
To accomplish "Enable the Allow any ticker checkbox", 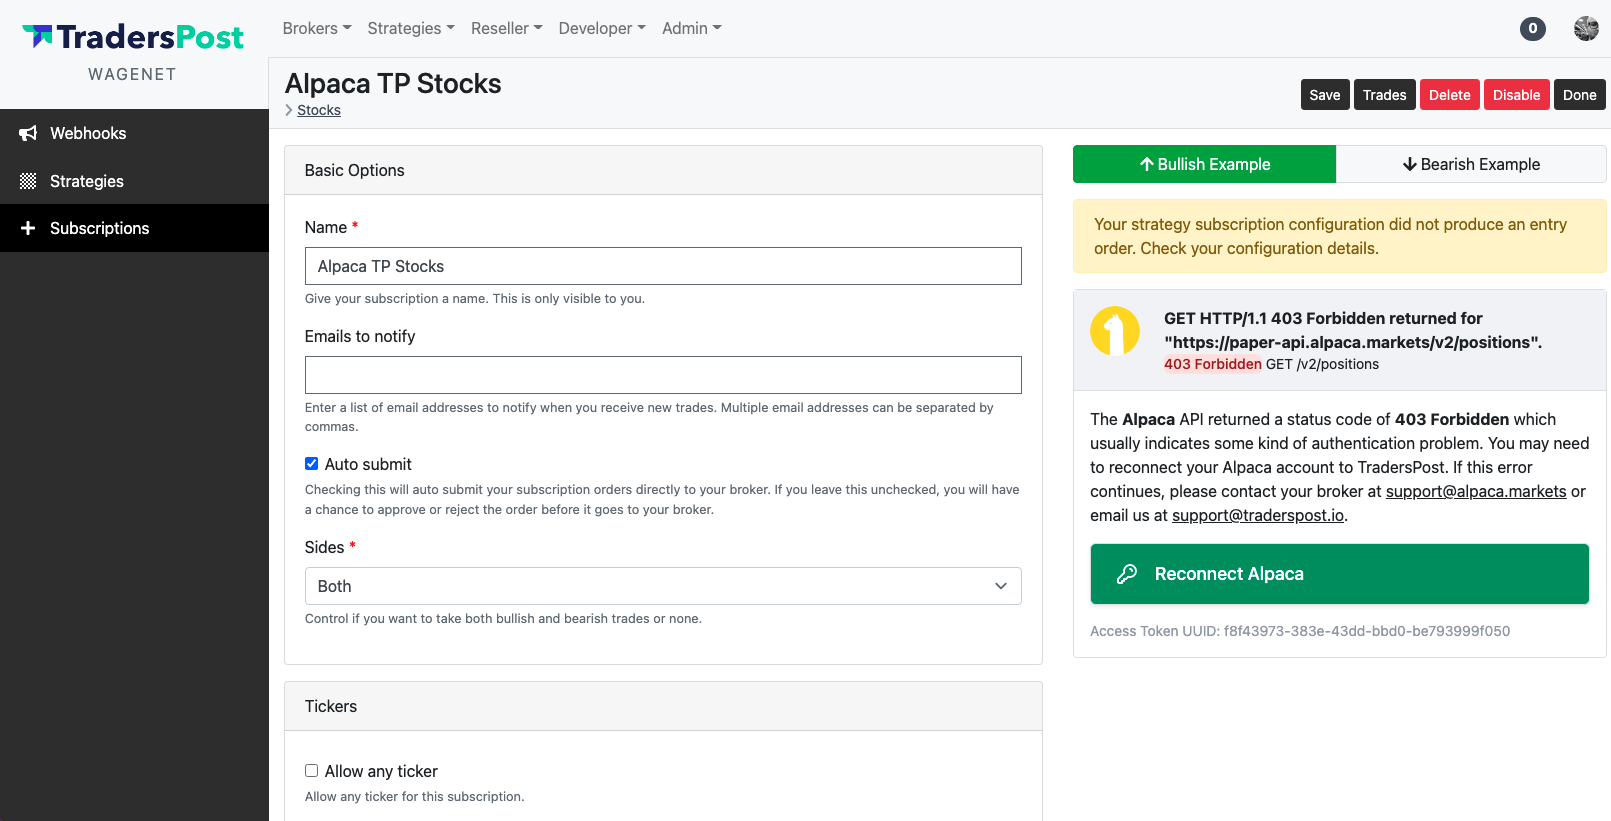I will click(x=312, y=771).
